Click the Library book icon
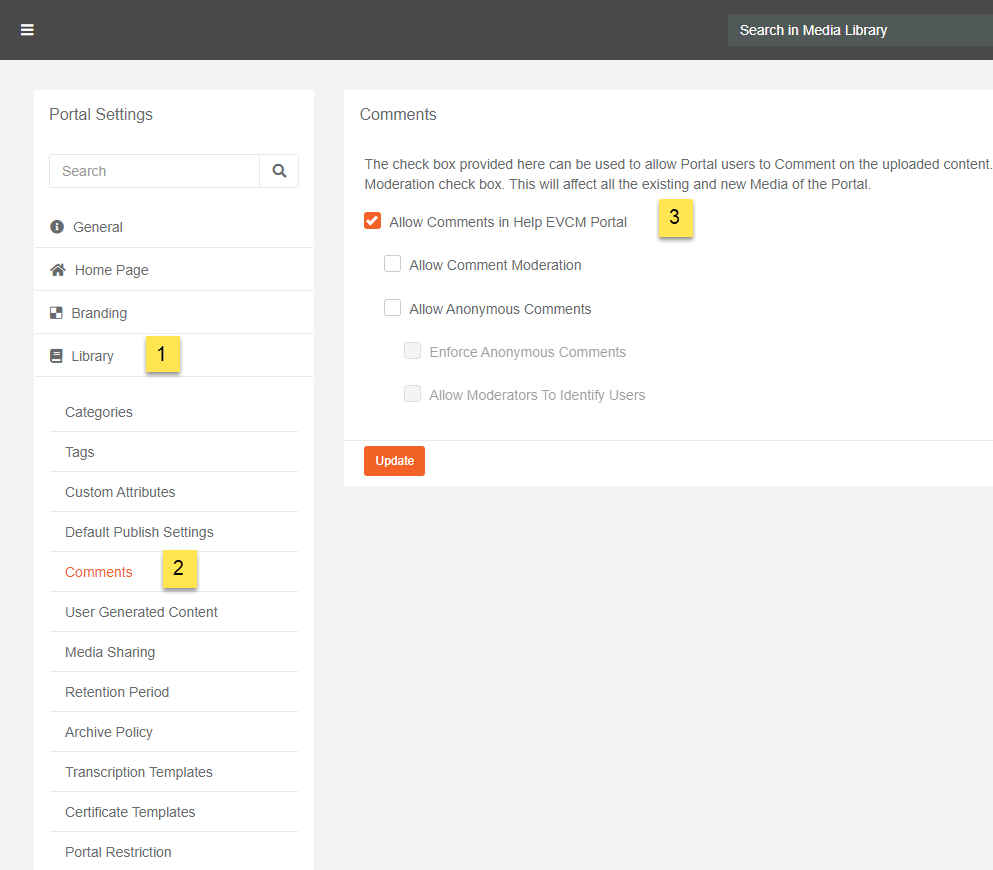Screen dimensions: 993x870 [56, 355]
